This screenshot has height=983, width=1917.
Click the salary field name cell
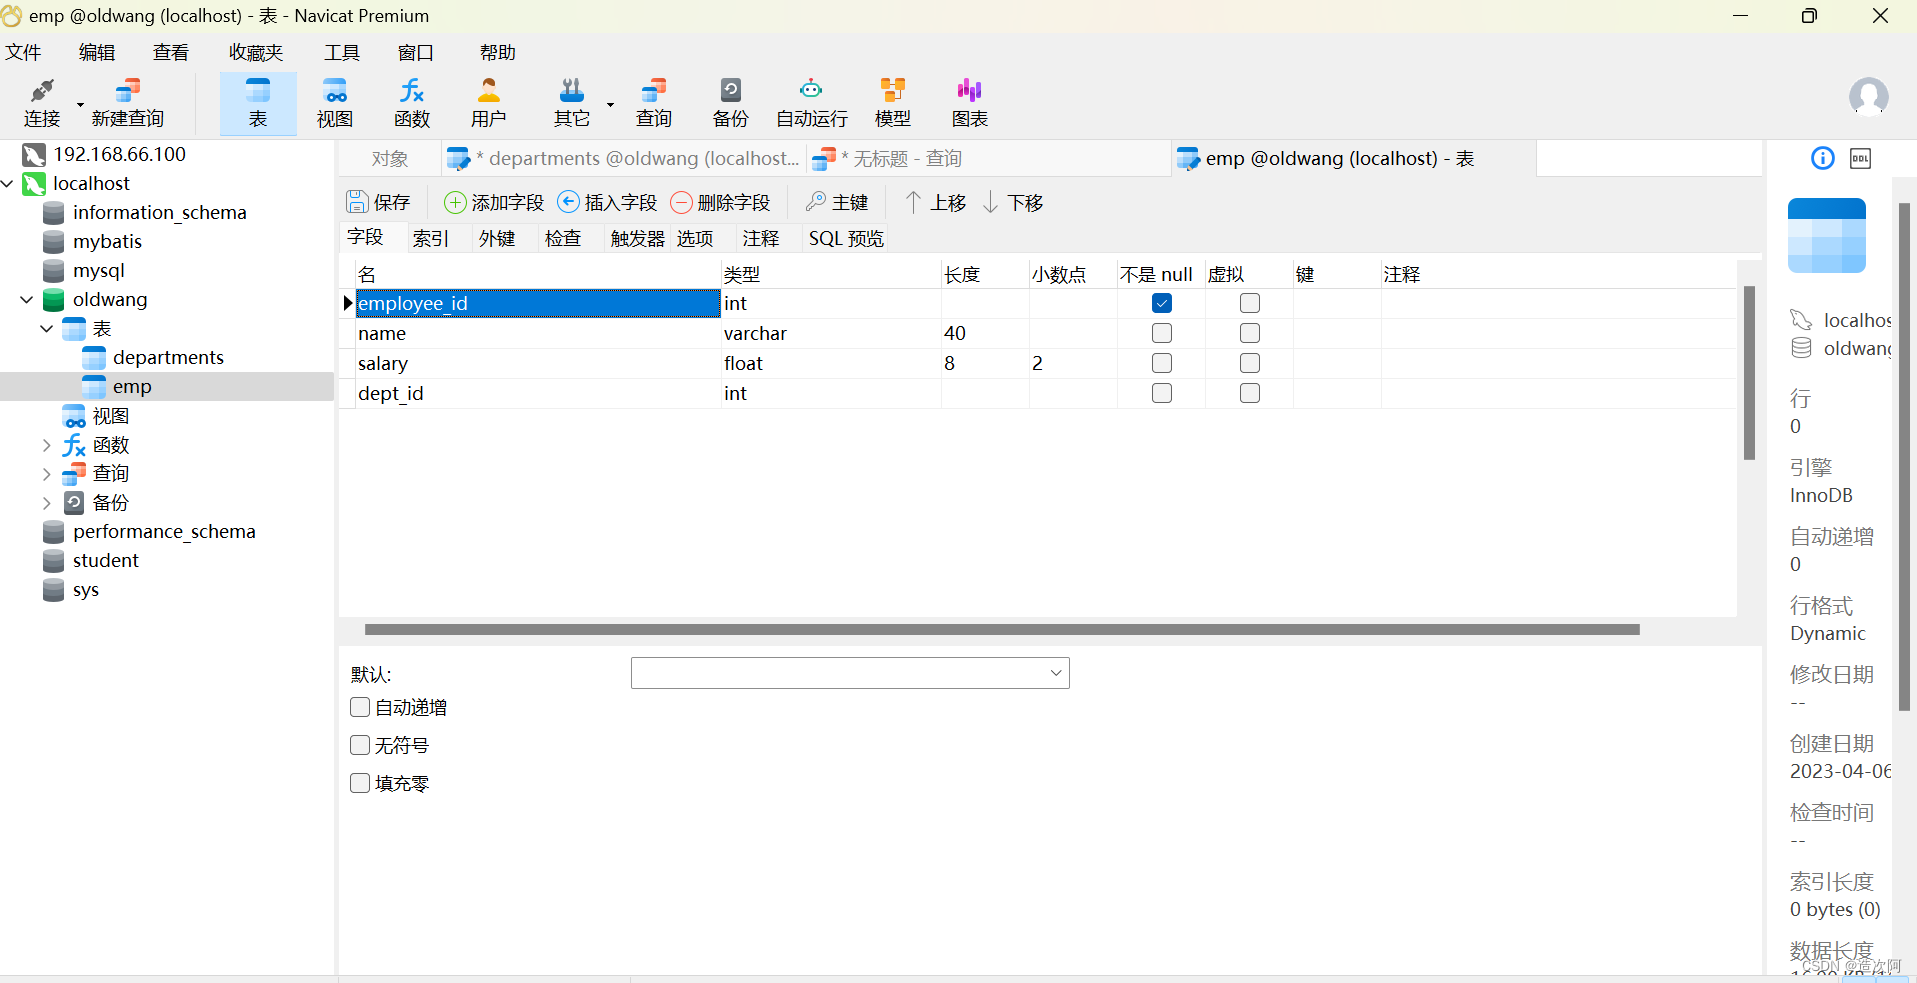[x=538, y=363]
